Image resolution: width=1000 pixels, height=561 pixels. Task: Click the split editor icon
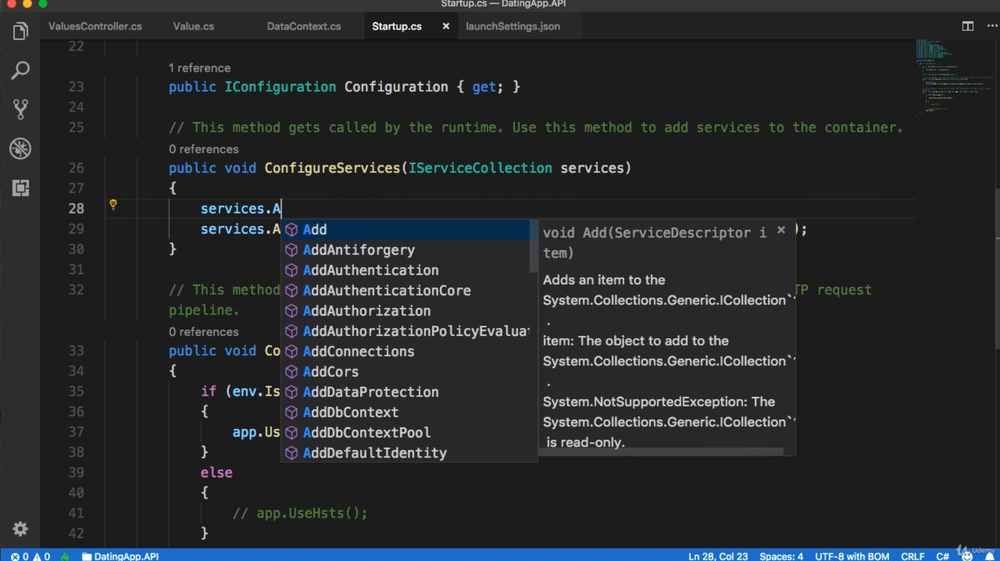tap(967, 26)
